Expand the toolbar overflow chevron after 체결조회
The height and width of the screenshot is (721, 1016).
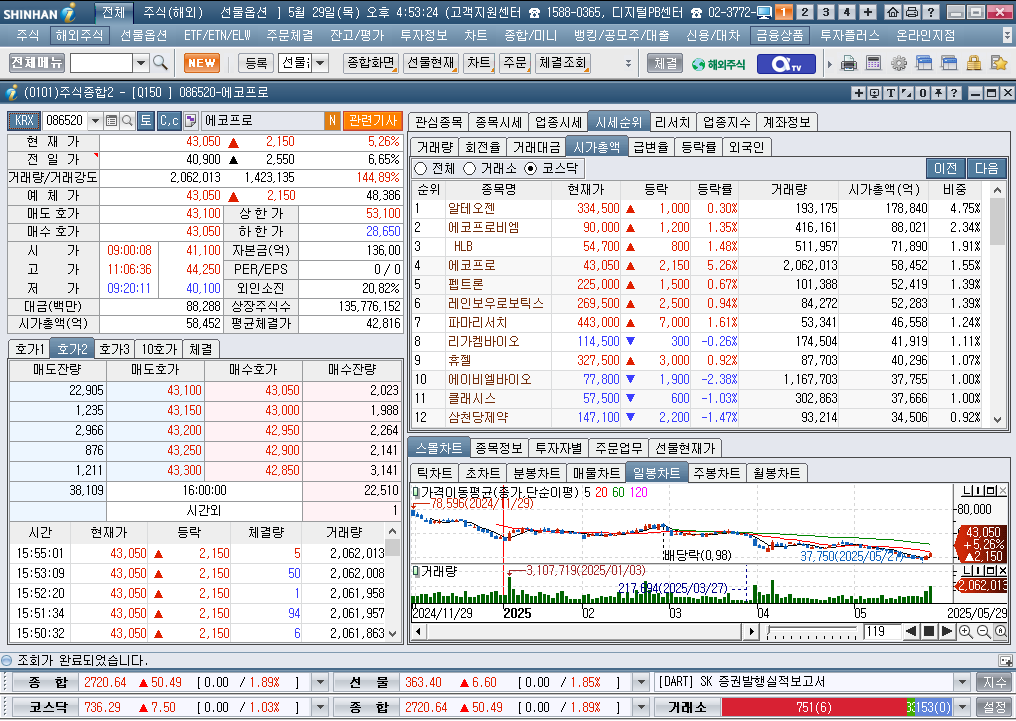628,63
